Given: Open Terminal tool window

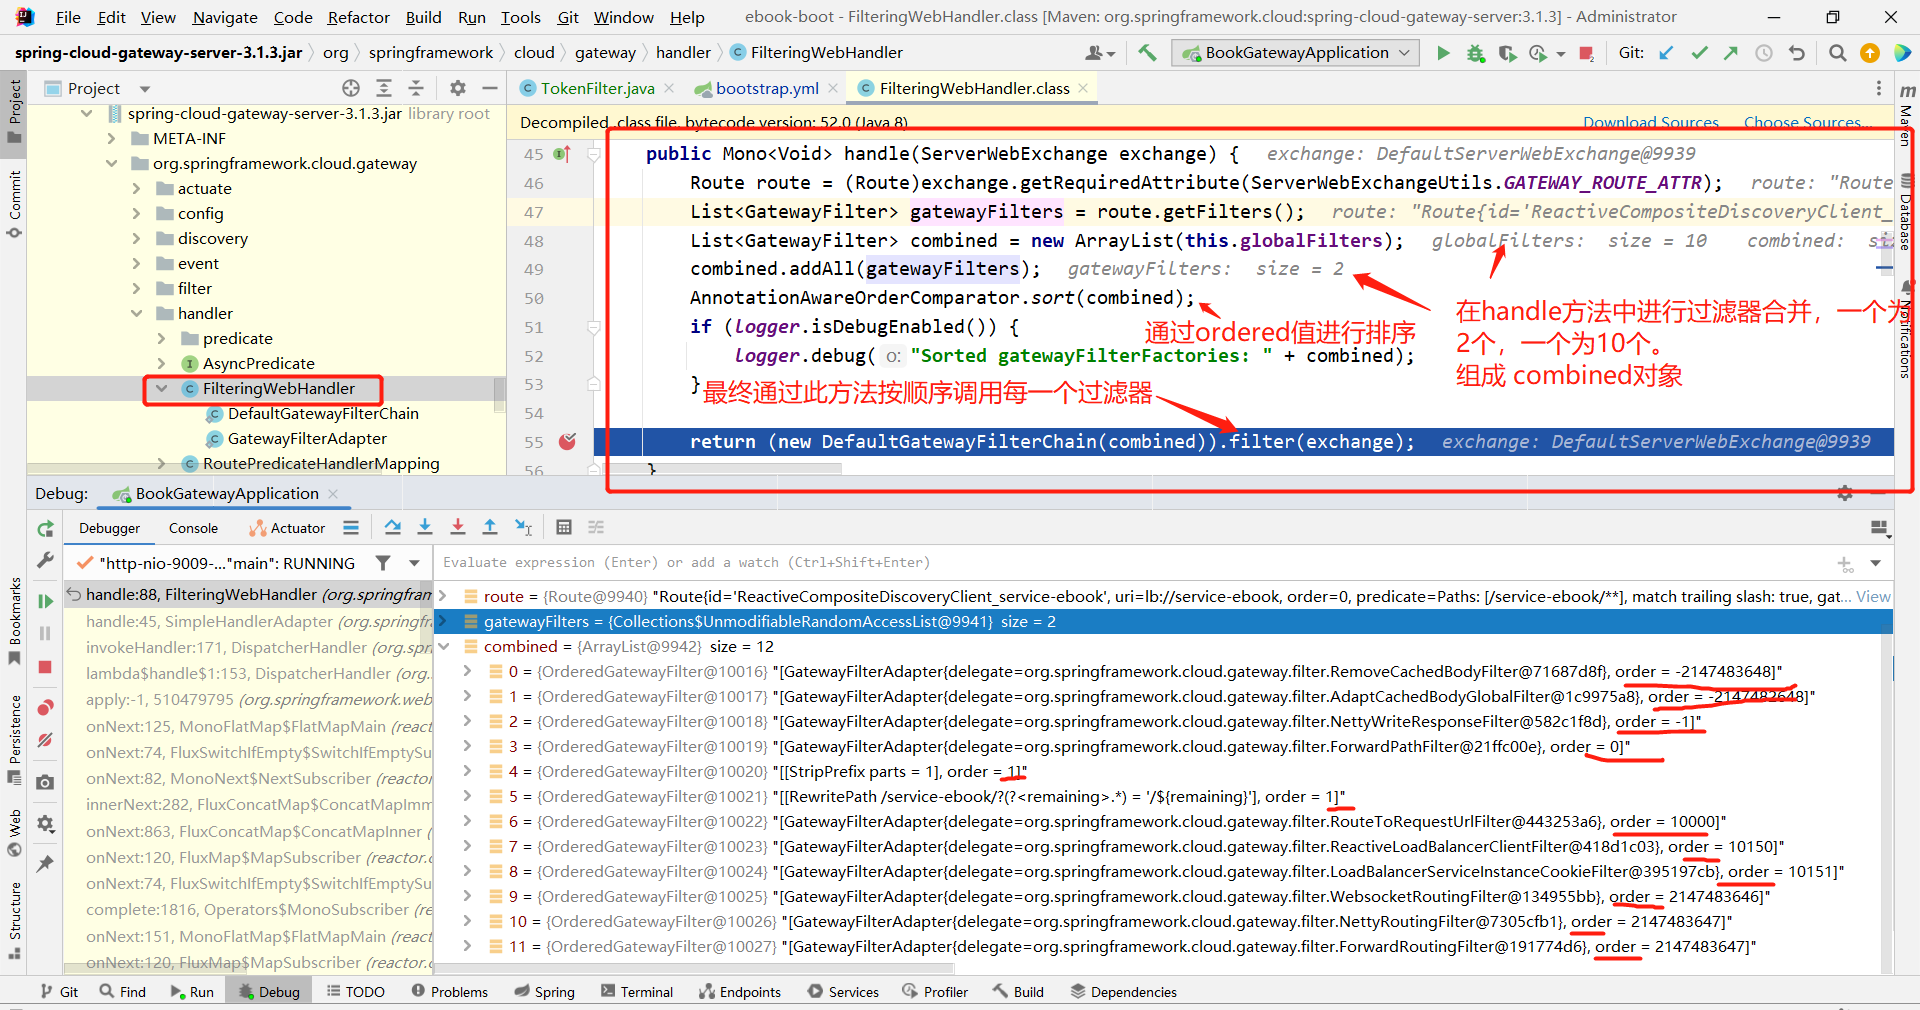Looking at the screenshot, I should click(637, 992).
